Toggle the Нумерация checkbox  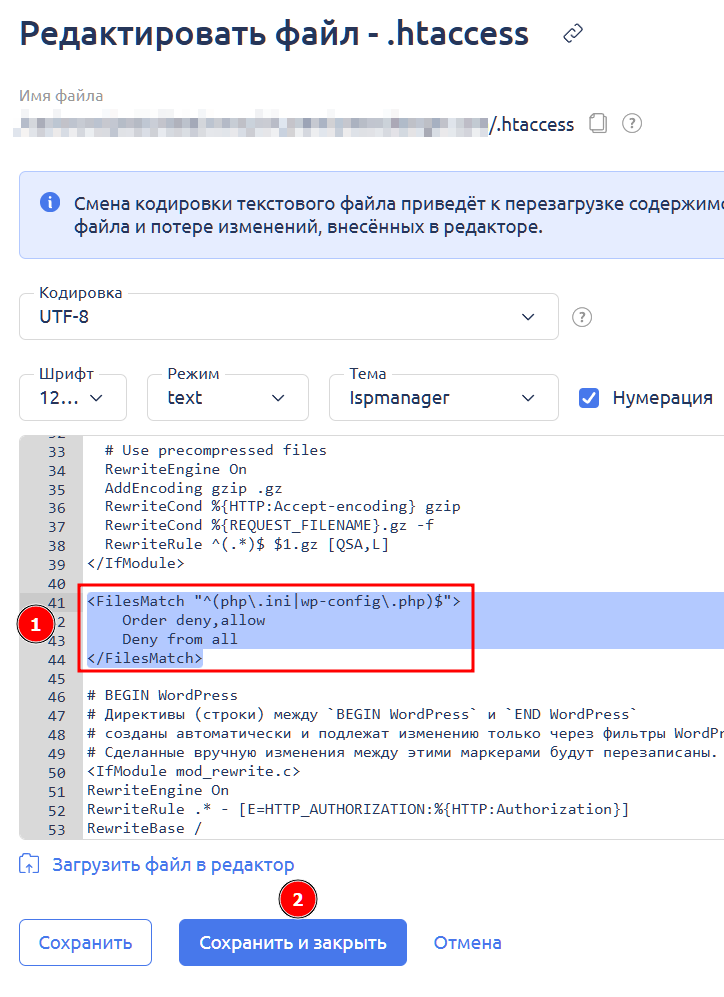(x=589, y=397)
